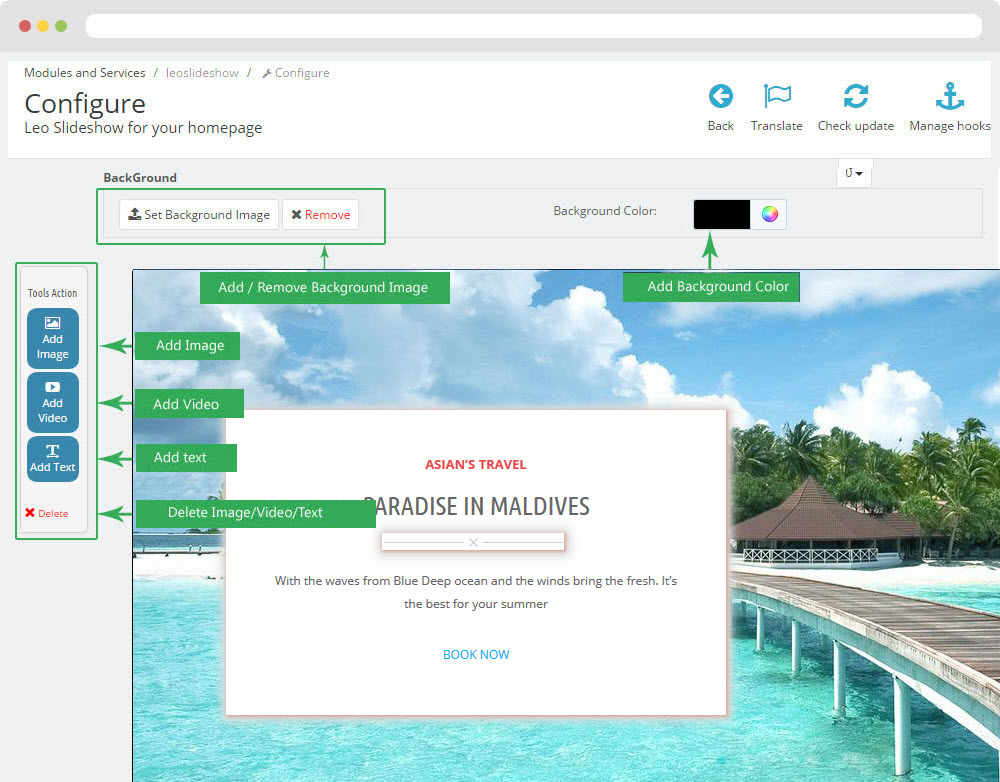The image size is (1000, 782).
Task: Click the Add Text tool button
Action: (53, 459)
